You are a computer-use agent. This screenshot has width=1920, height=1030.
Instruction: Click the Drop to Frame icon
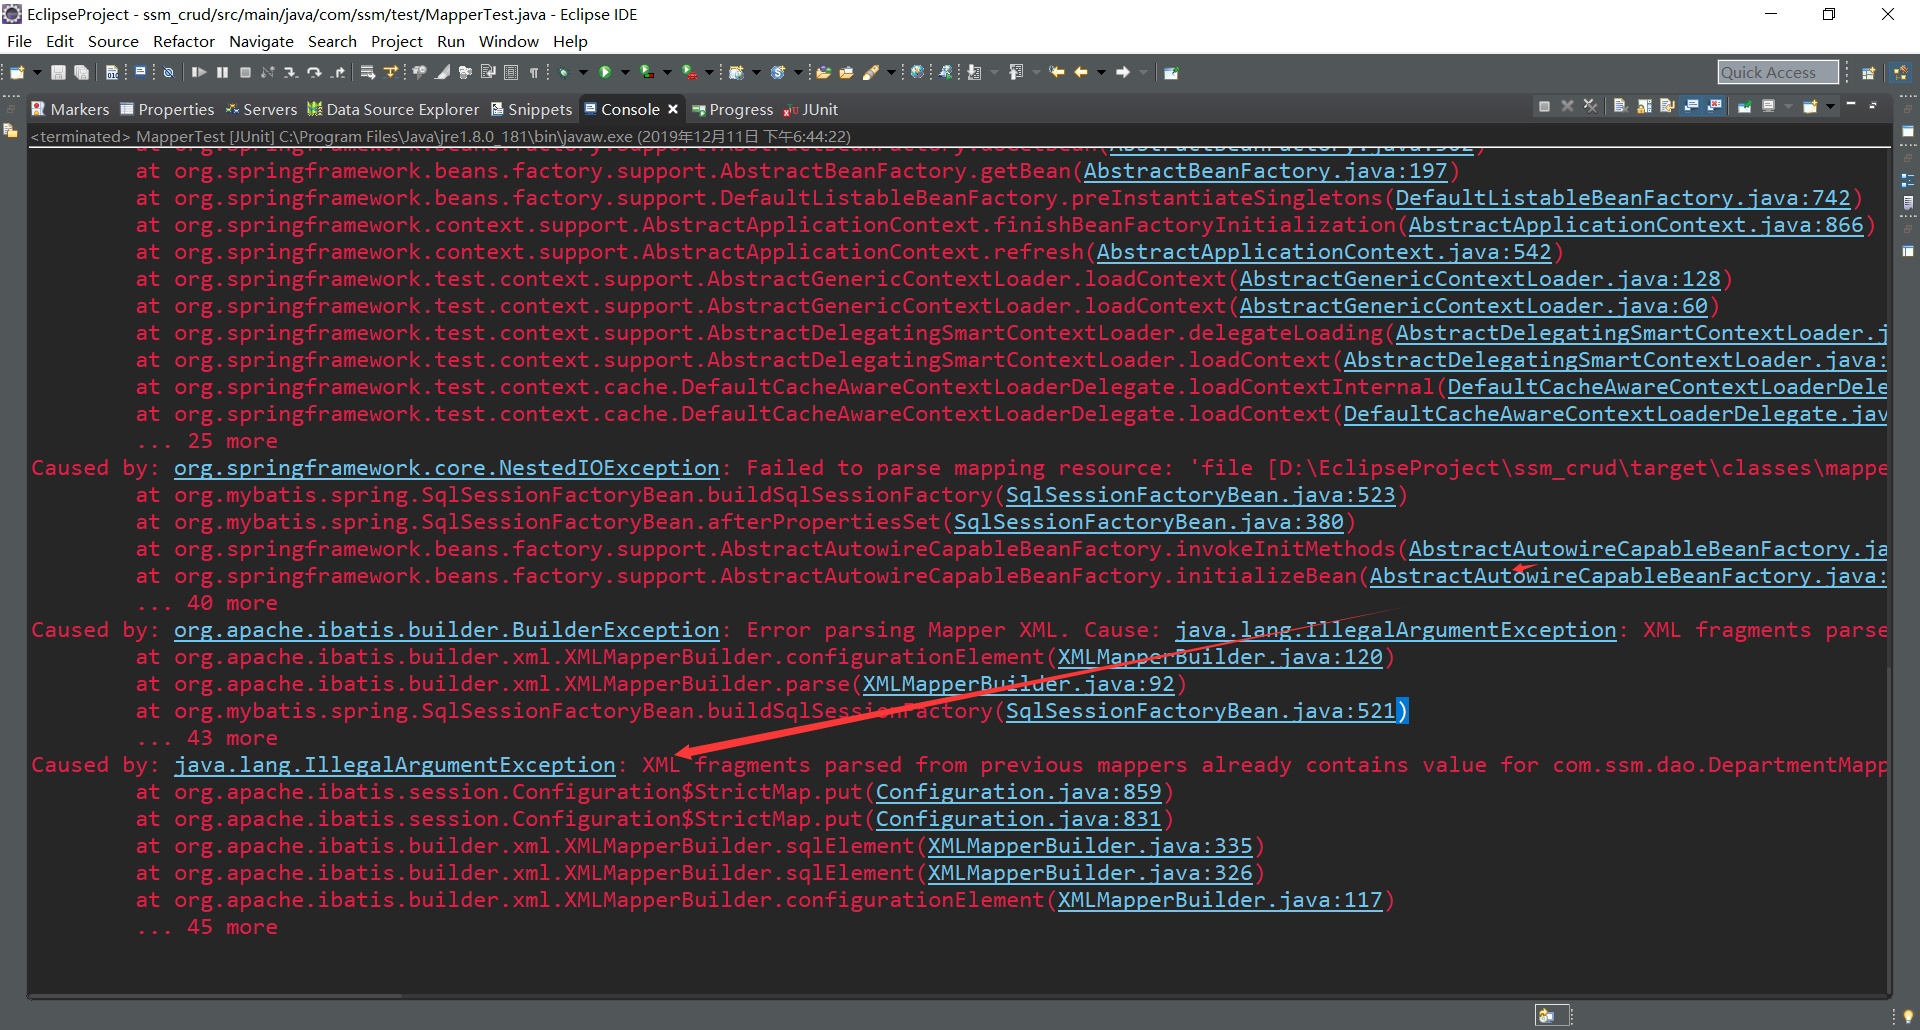[x=367, y=72]
